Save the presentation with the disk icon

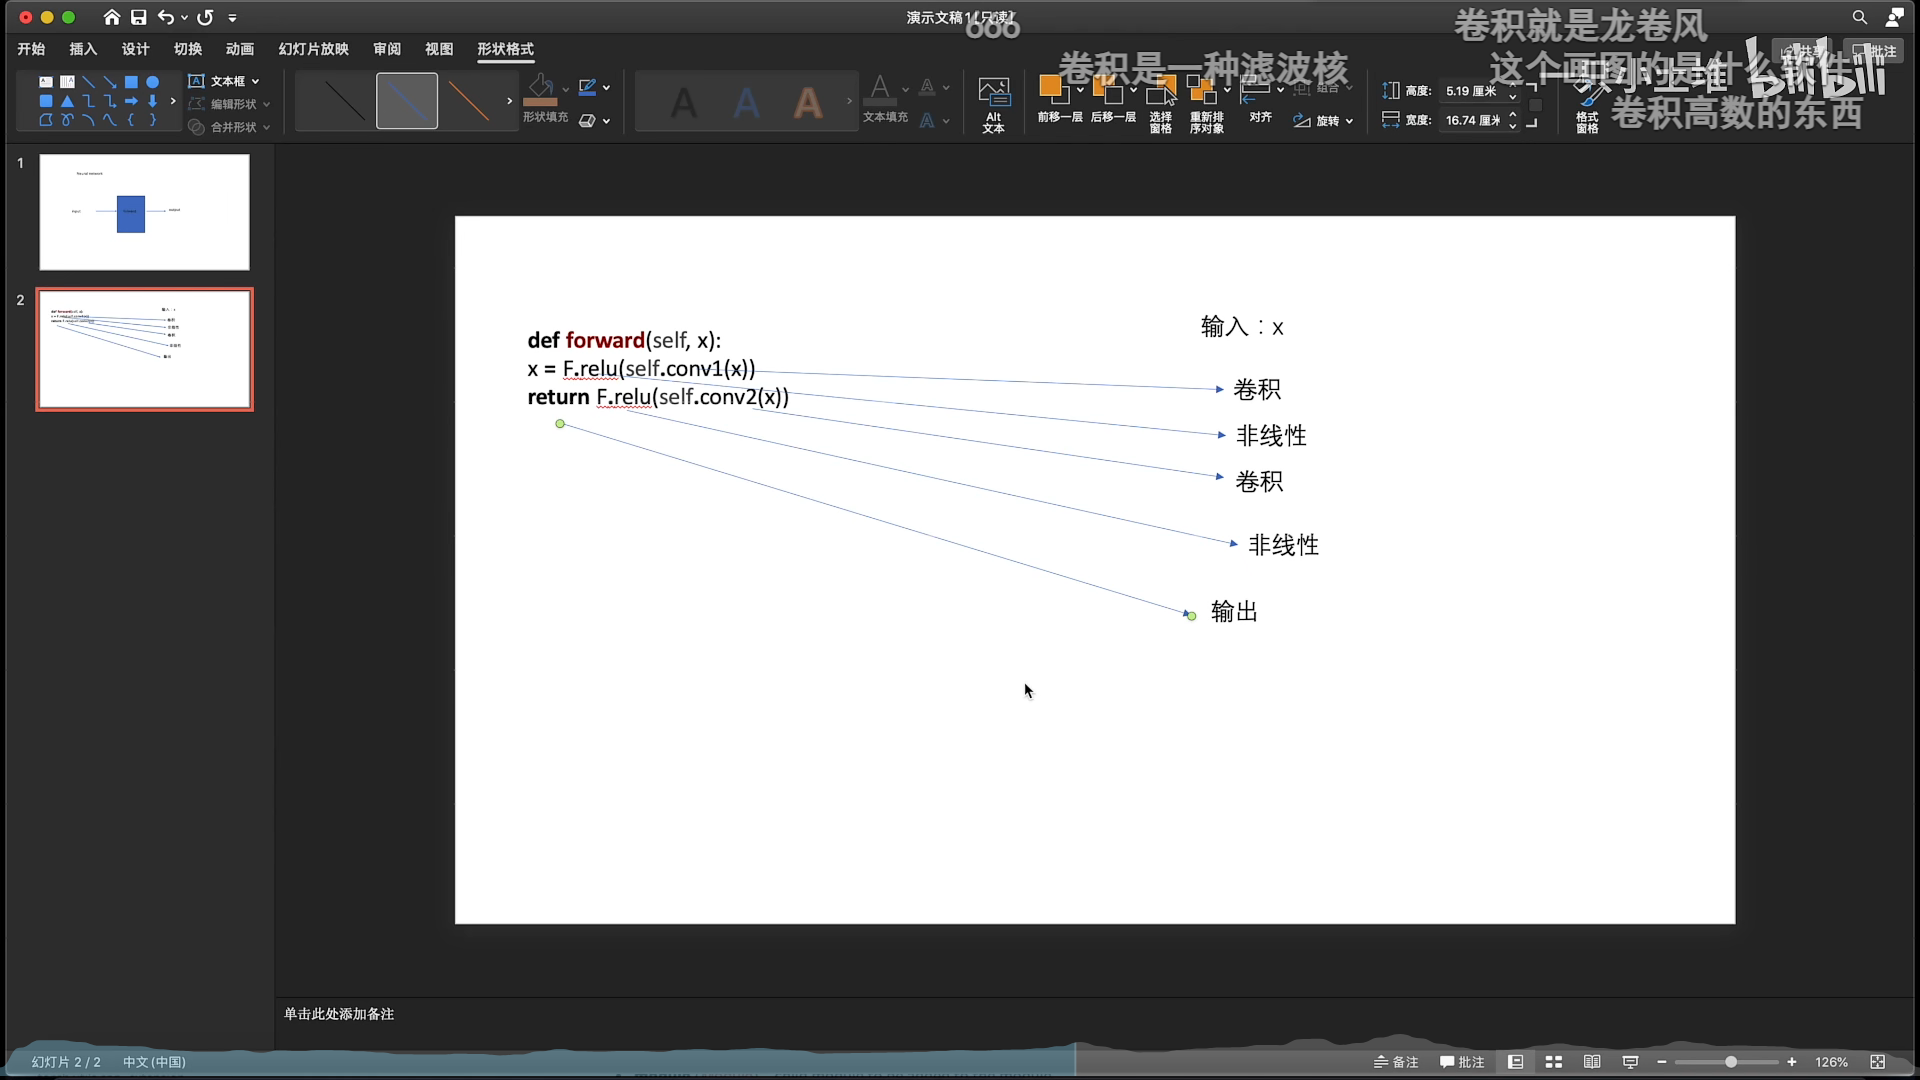[139, 17]
